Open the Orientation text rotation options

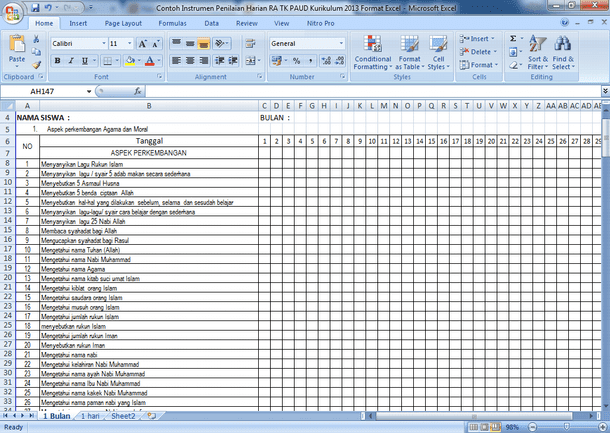click(x=222, y=44)
